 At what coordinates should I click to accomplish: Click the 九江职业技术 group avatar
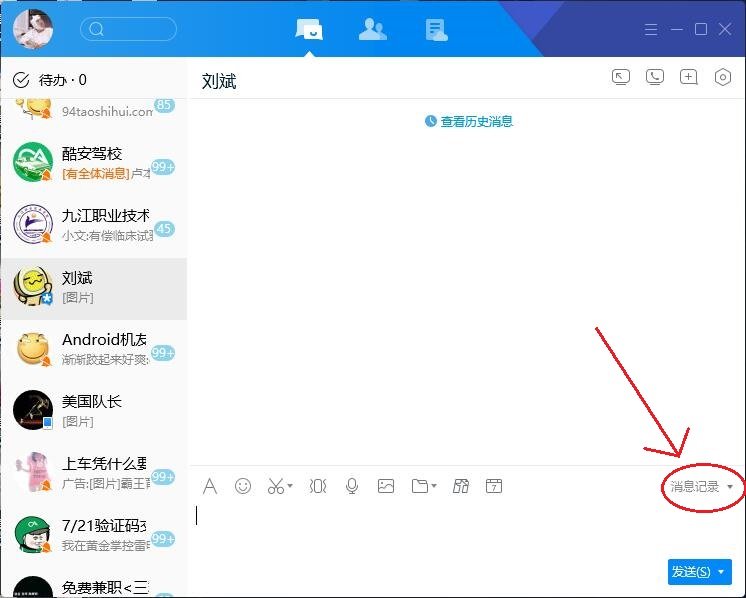coord(32,224)
